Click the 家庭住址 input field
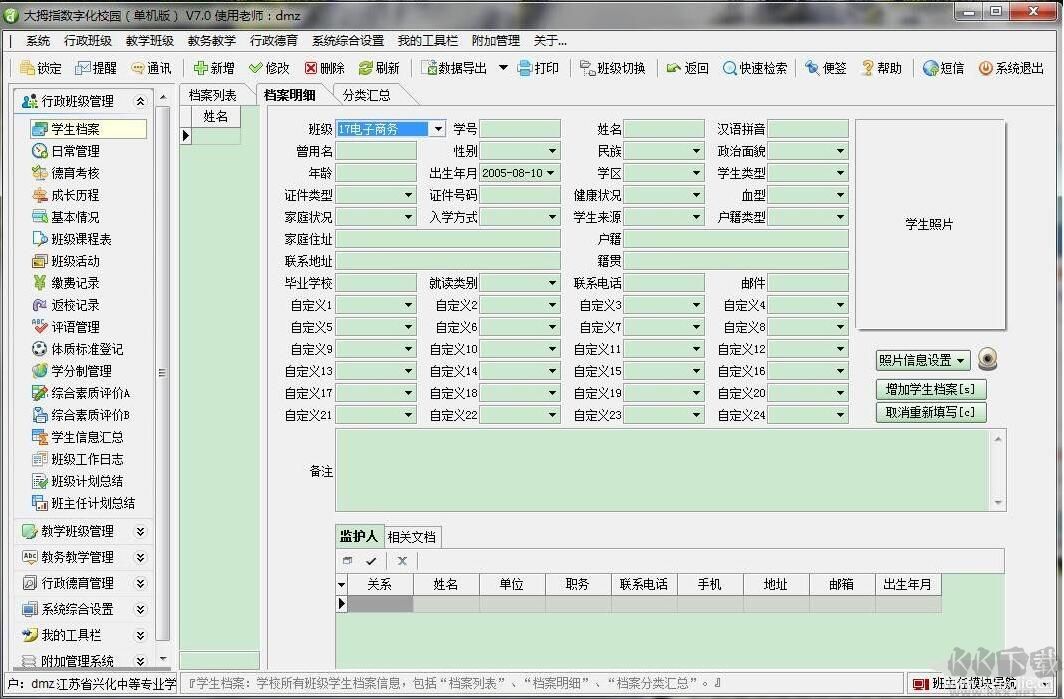This screenshot has height=699, width=1064. pos(448,239)
